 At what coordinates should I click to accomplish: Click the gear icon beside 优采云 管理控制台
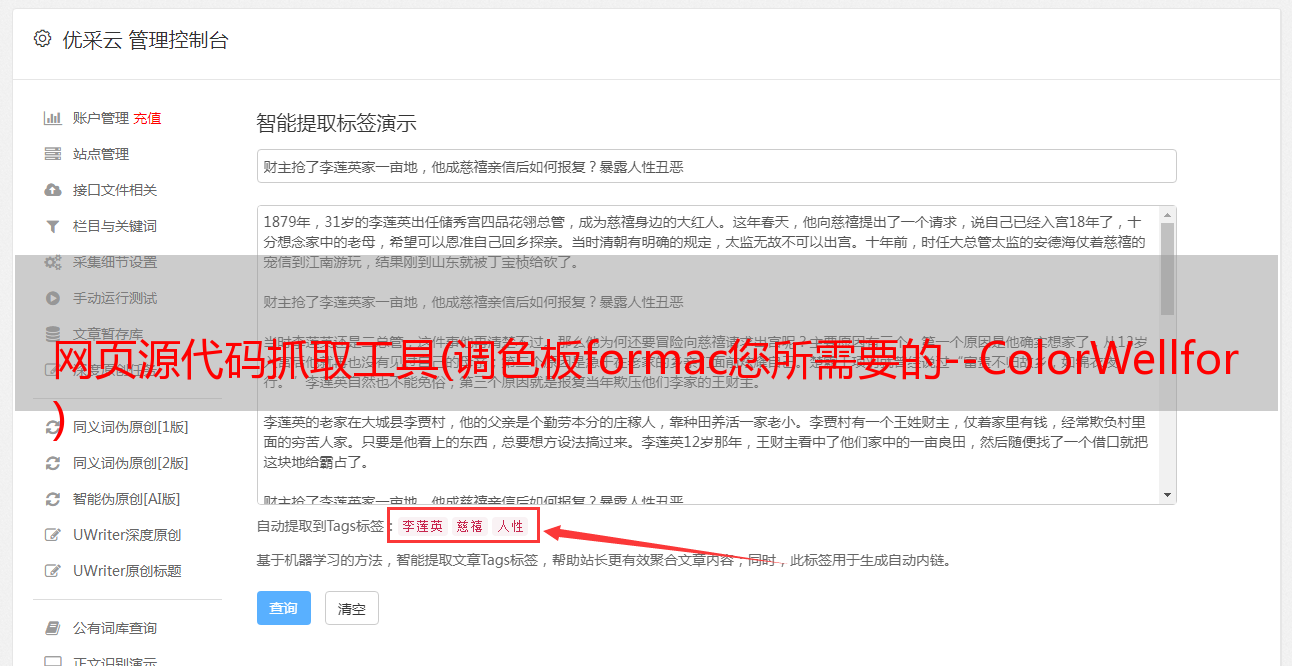pyautogui.click(x=42, y=39)
